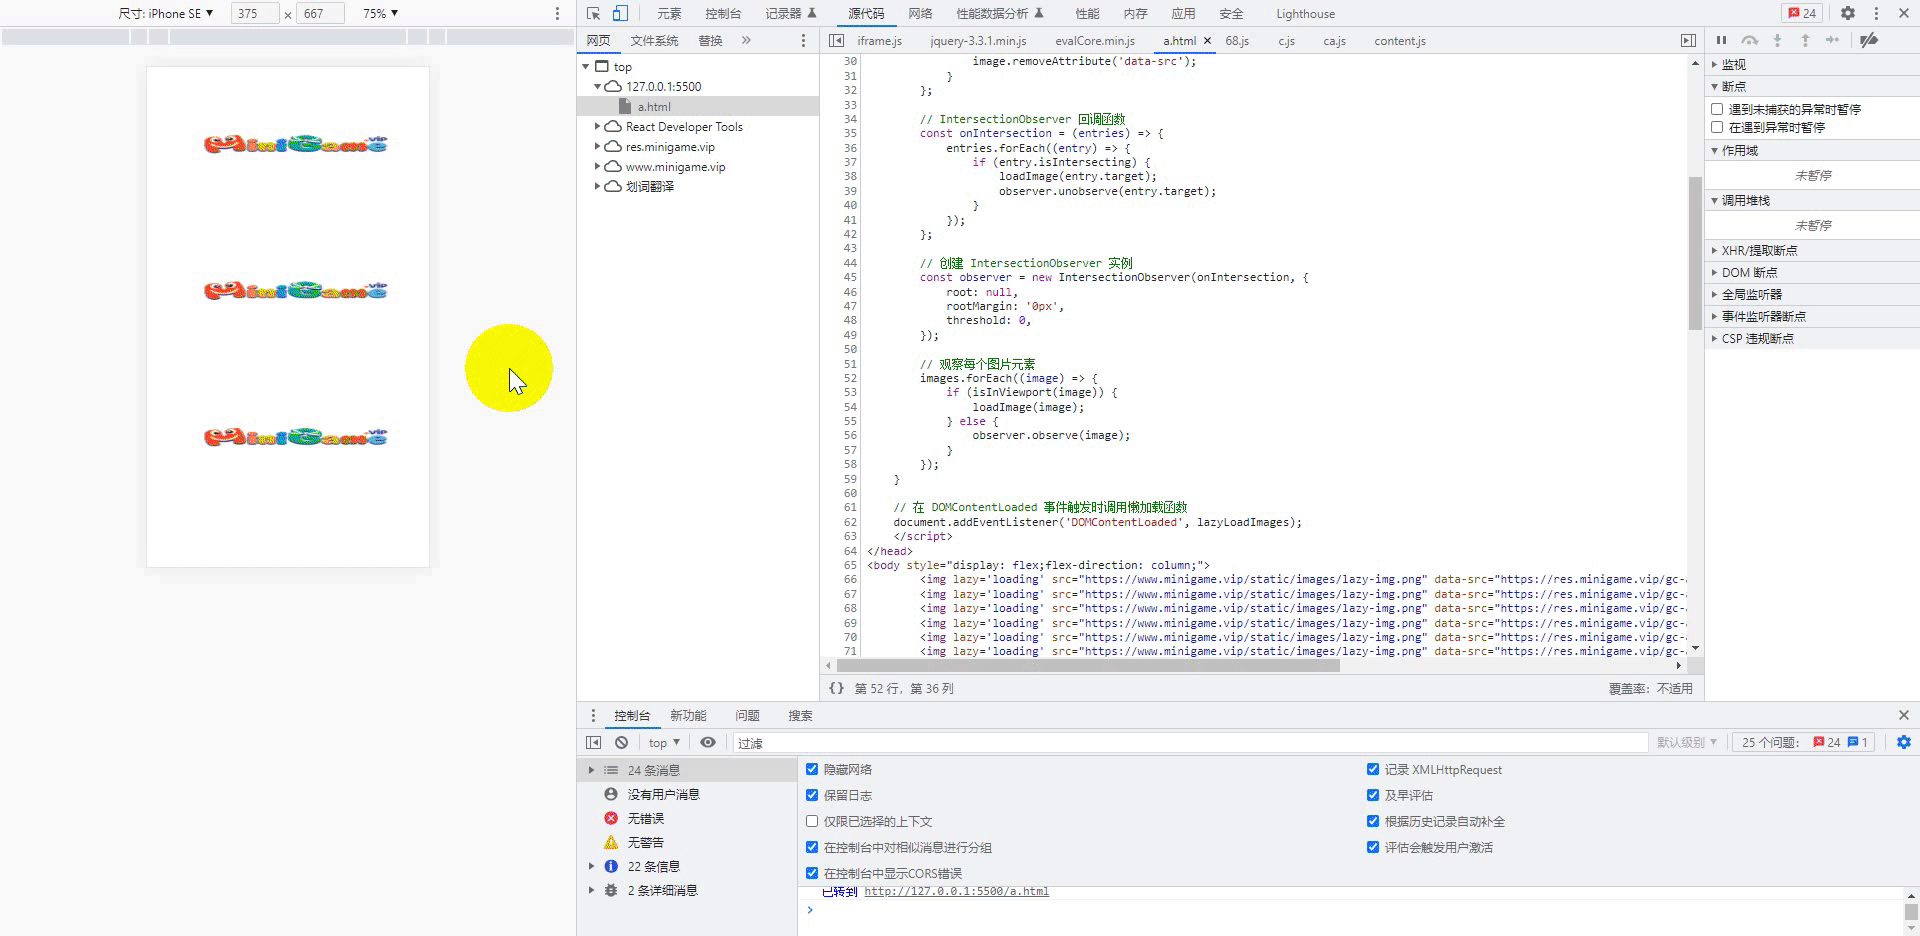Hide the debugger sidebar pane
This screenshot has height=936, width=1920.
pyautogui.click(x=1688, y=40)
